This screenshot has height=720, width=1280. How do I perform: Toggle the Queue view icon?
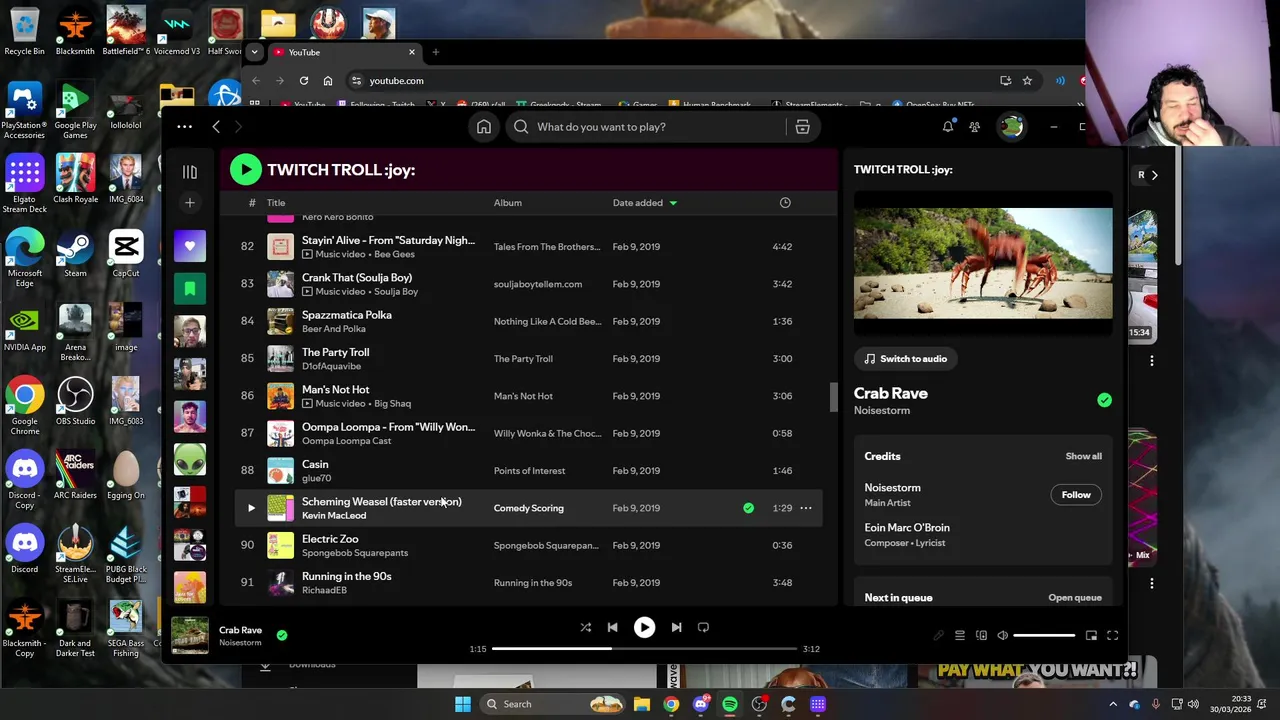click(x=959, y=636)
